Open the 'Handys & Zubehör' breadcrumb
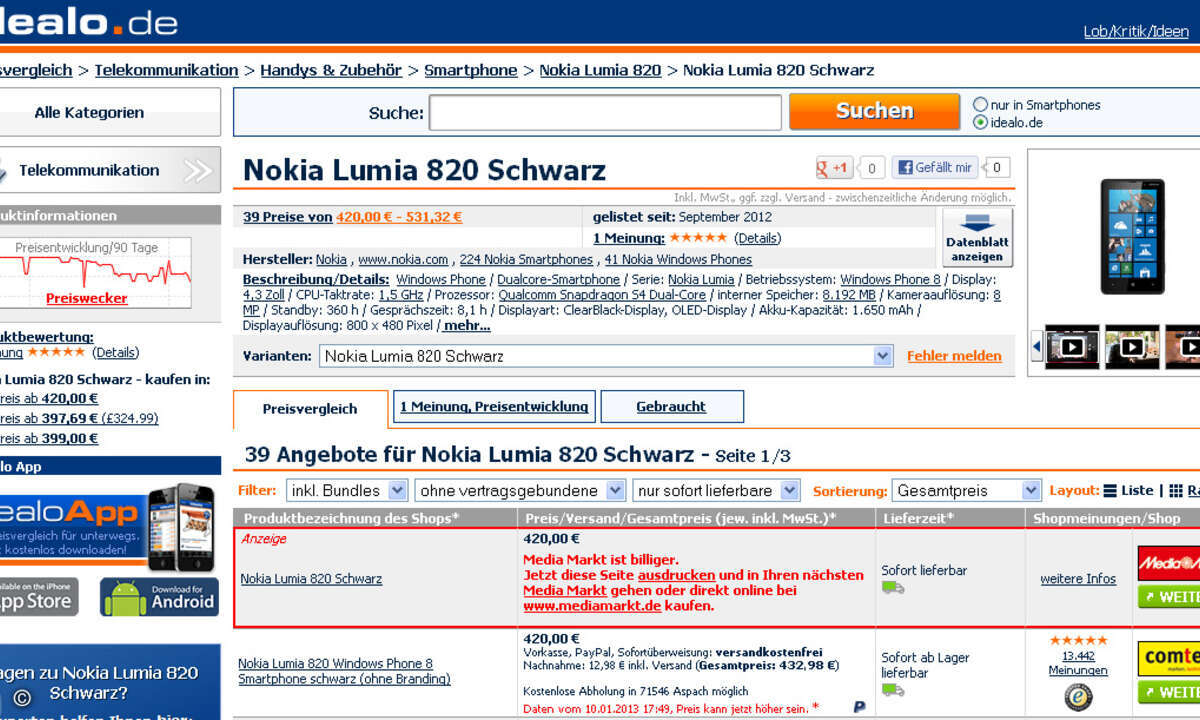Viewport: 1200px width, 720px height. pos(331,70)
